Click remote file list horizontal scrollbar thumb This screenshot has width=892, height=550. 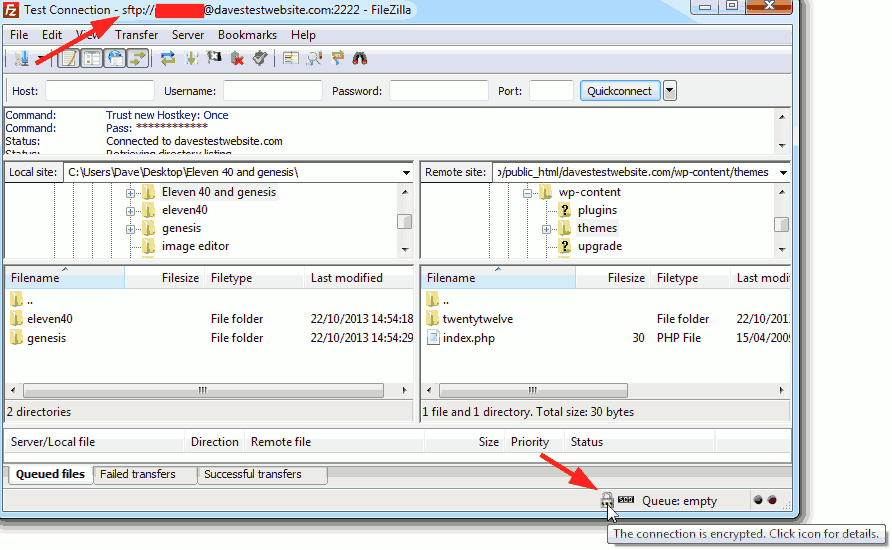pos(533,390)
